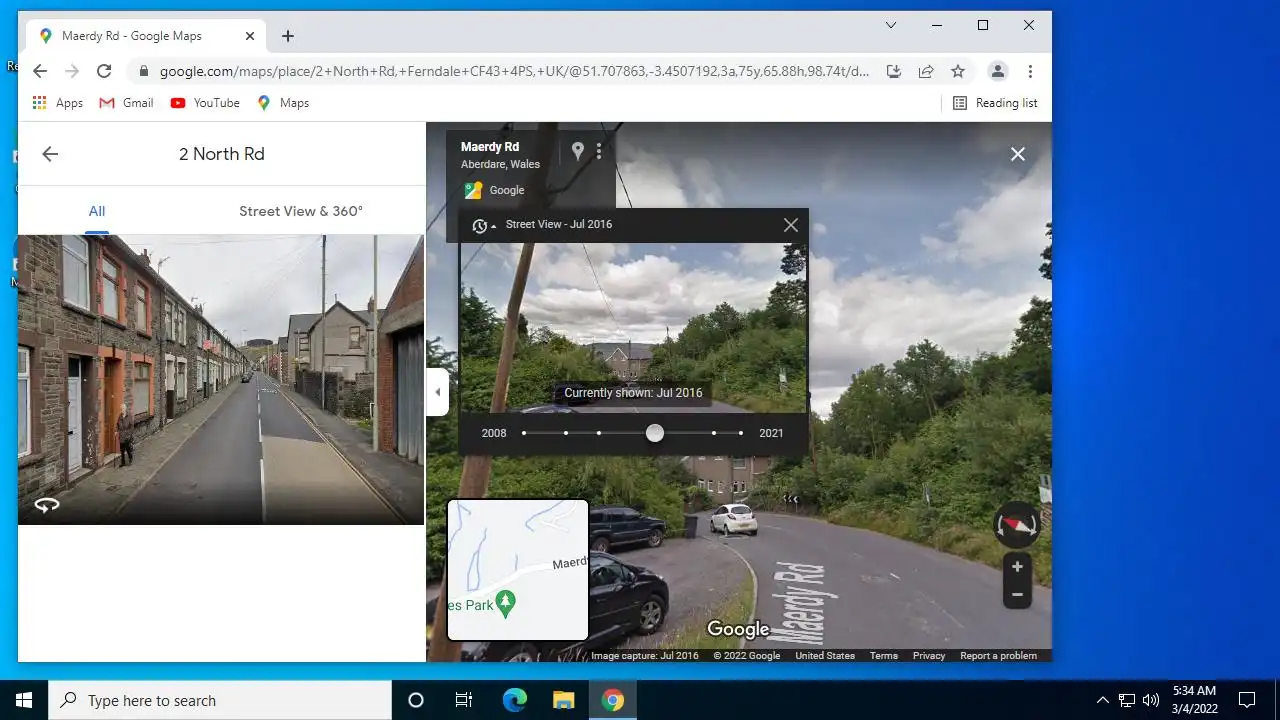This screenshot has width=1280, height=720.
Task: Open the network status tray icon
Action: point(1127,700)
